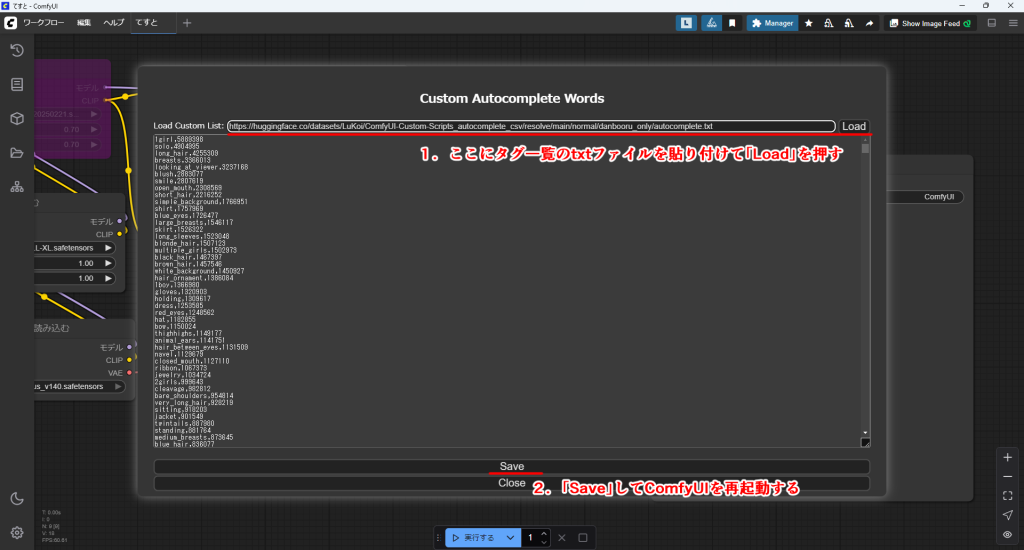Click the Load button
This screenshot has width=1024, height=550.
[854, 126]
